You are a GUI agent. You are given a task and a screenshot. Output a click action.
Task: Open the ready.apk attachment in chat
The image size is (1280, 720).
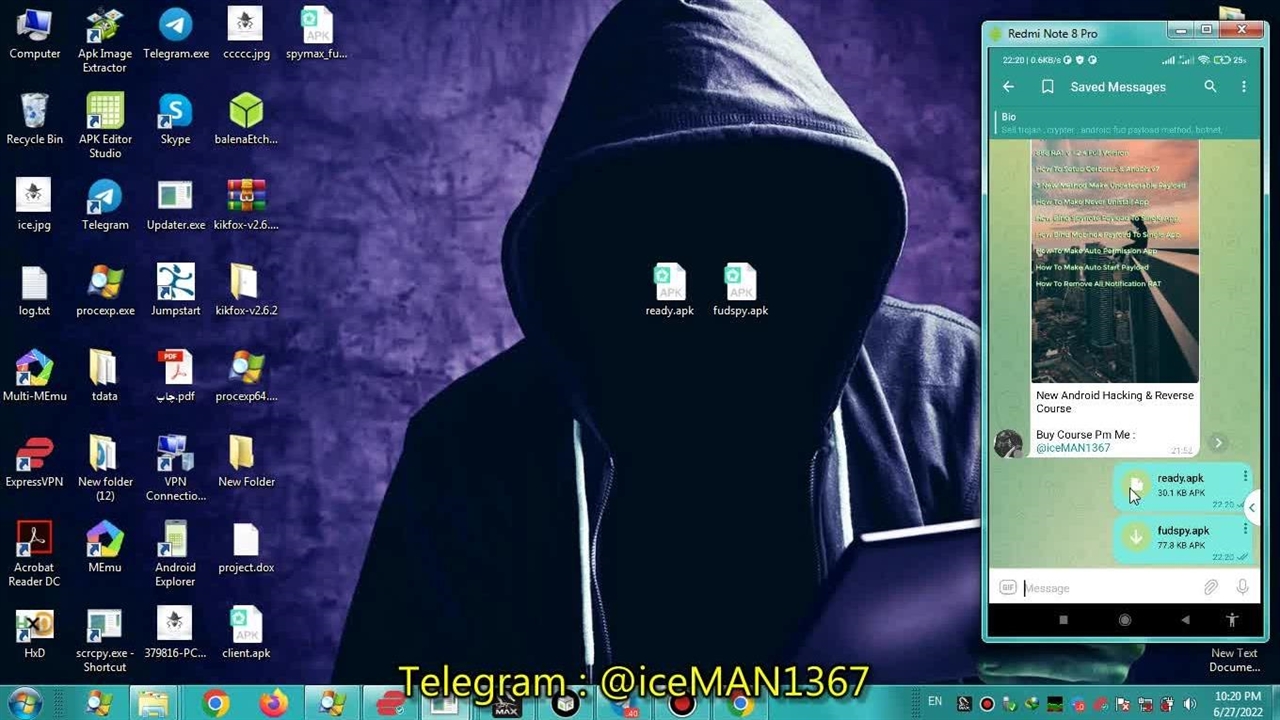tap(1135, 485)
